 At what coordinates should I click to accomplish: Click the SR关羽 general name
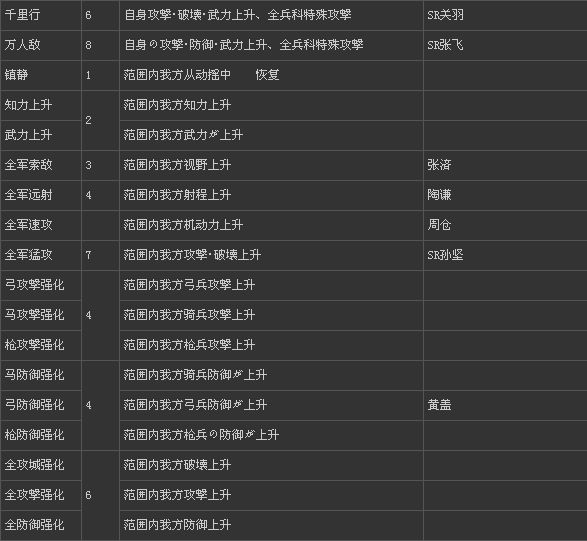point(445,15)
